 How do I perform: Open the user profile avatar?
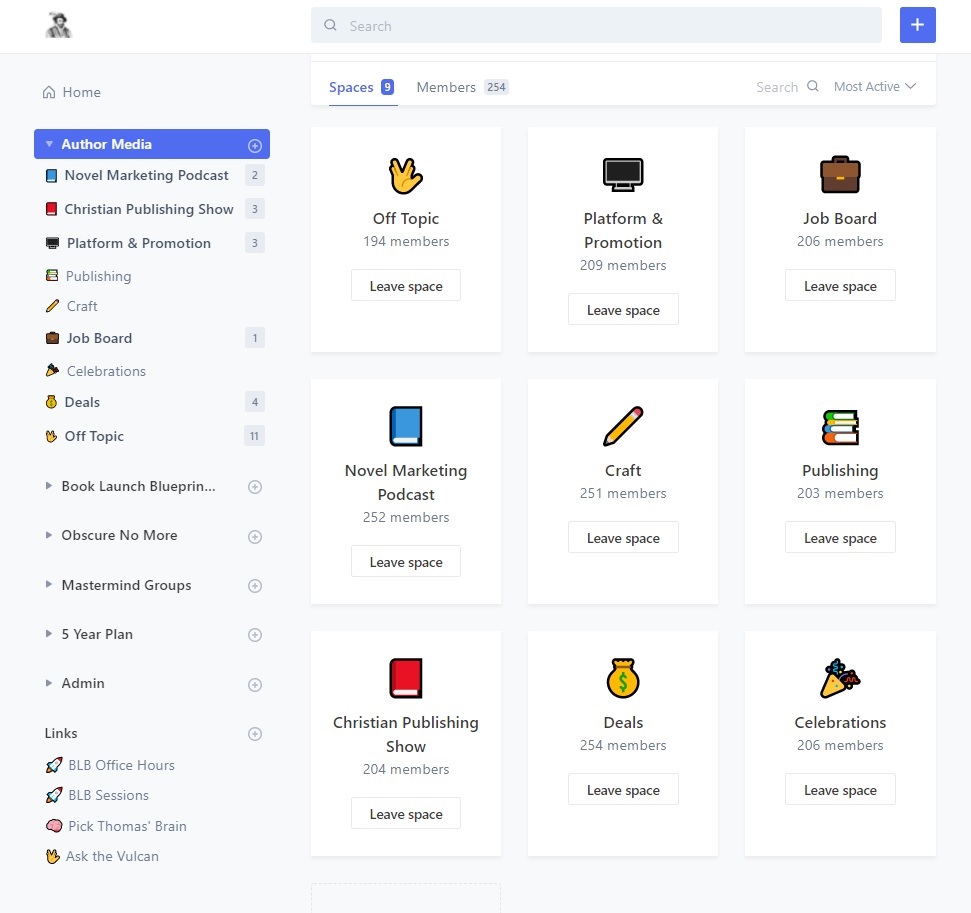coord(59,25)
